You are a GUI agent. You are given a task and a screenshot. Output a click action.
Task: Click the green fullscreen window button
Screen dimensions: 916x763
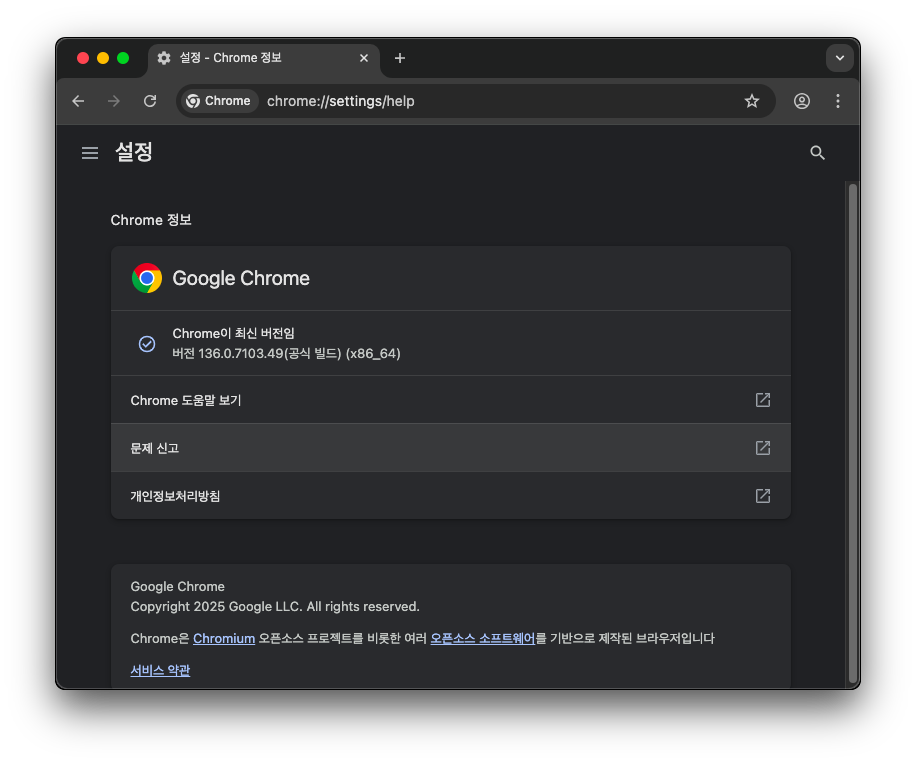click(123, 58)
